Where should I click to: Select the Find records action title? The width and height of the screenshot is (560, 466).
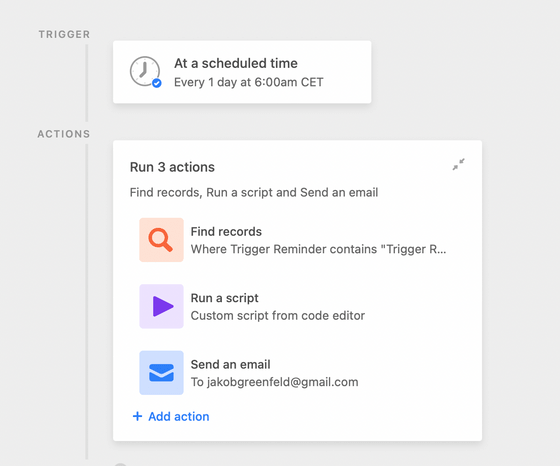[x=226, y=232]
